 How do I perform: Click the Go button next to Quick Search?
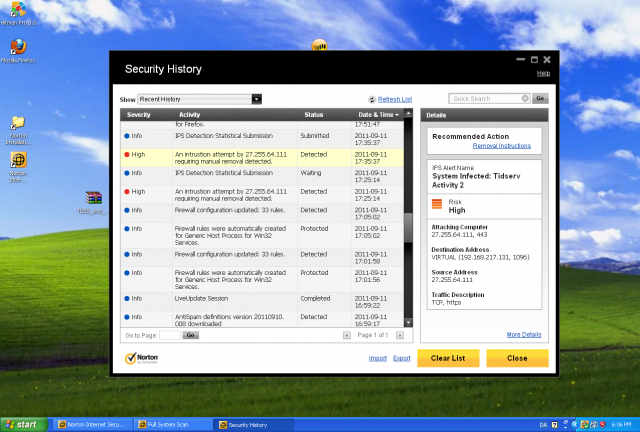(540, 98)
